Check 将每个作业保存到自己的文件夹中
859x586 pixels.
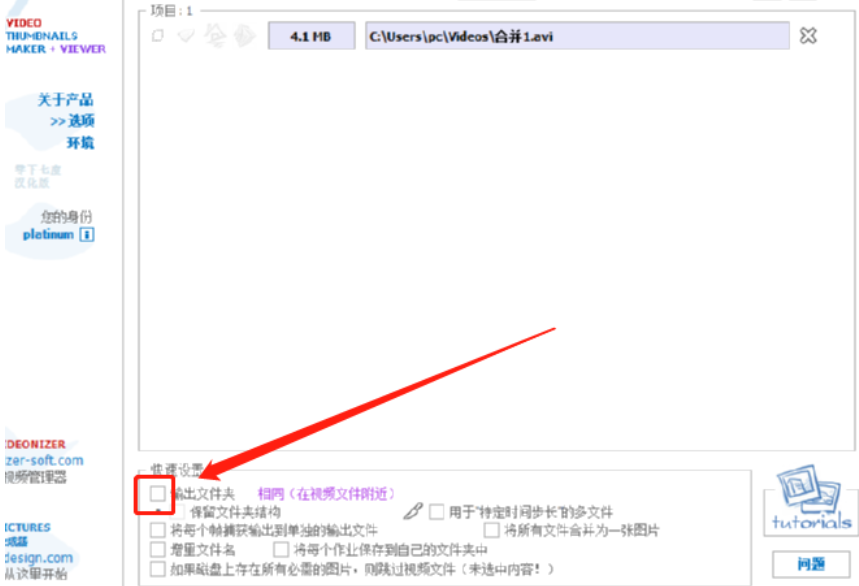281,549
